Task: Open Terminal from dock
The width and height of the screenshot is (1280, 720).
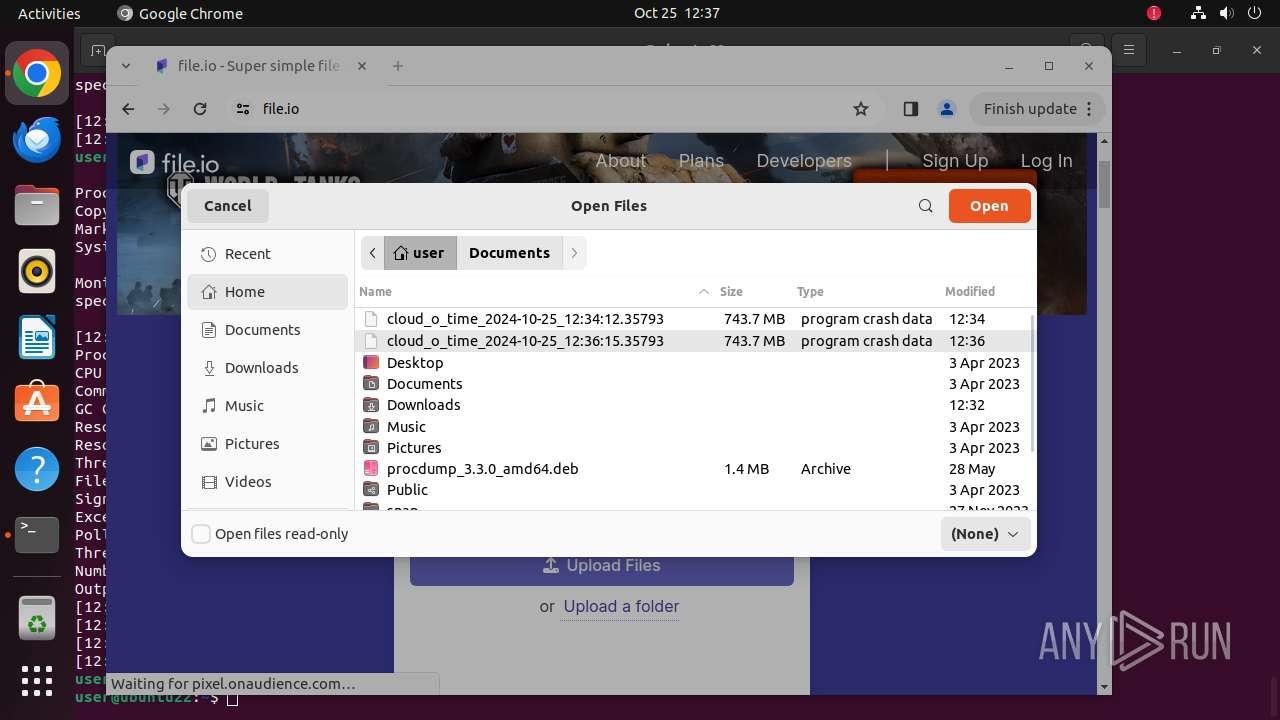Action: [x=37, y=535]
